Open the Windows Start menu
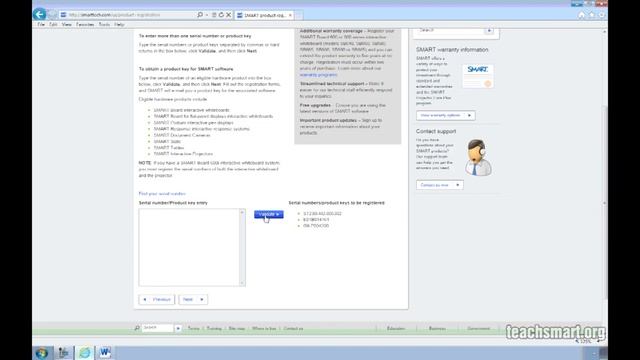The width and height of the screenshot is (640, 360). pos(41,353)
